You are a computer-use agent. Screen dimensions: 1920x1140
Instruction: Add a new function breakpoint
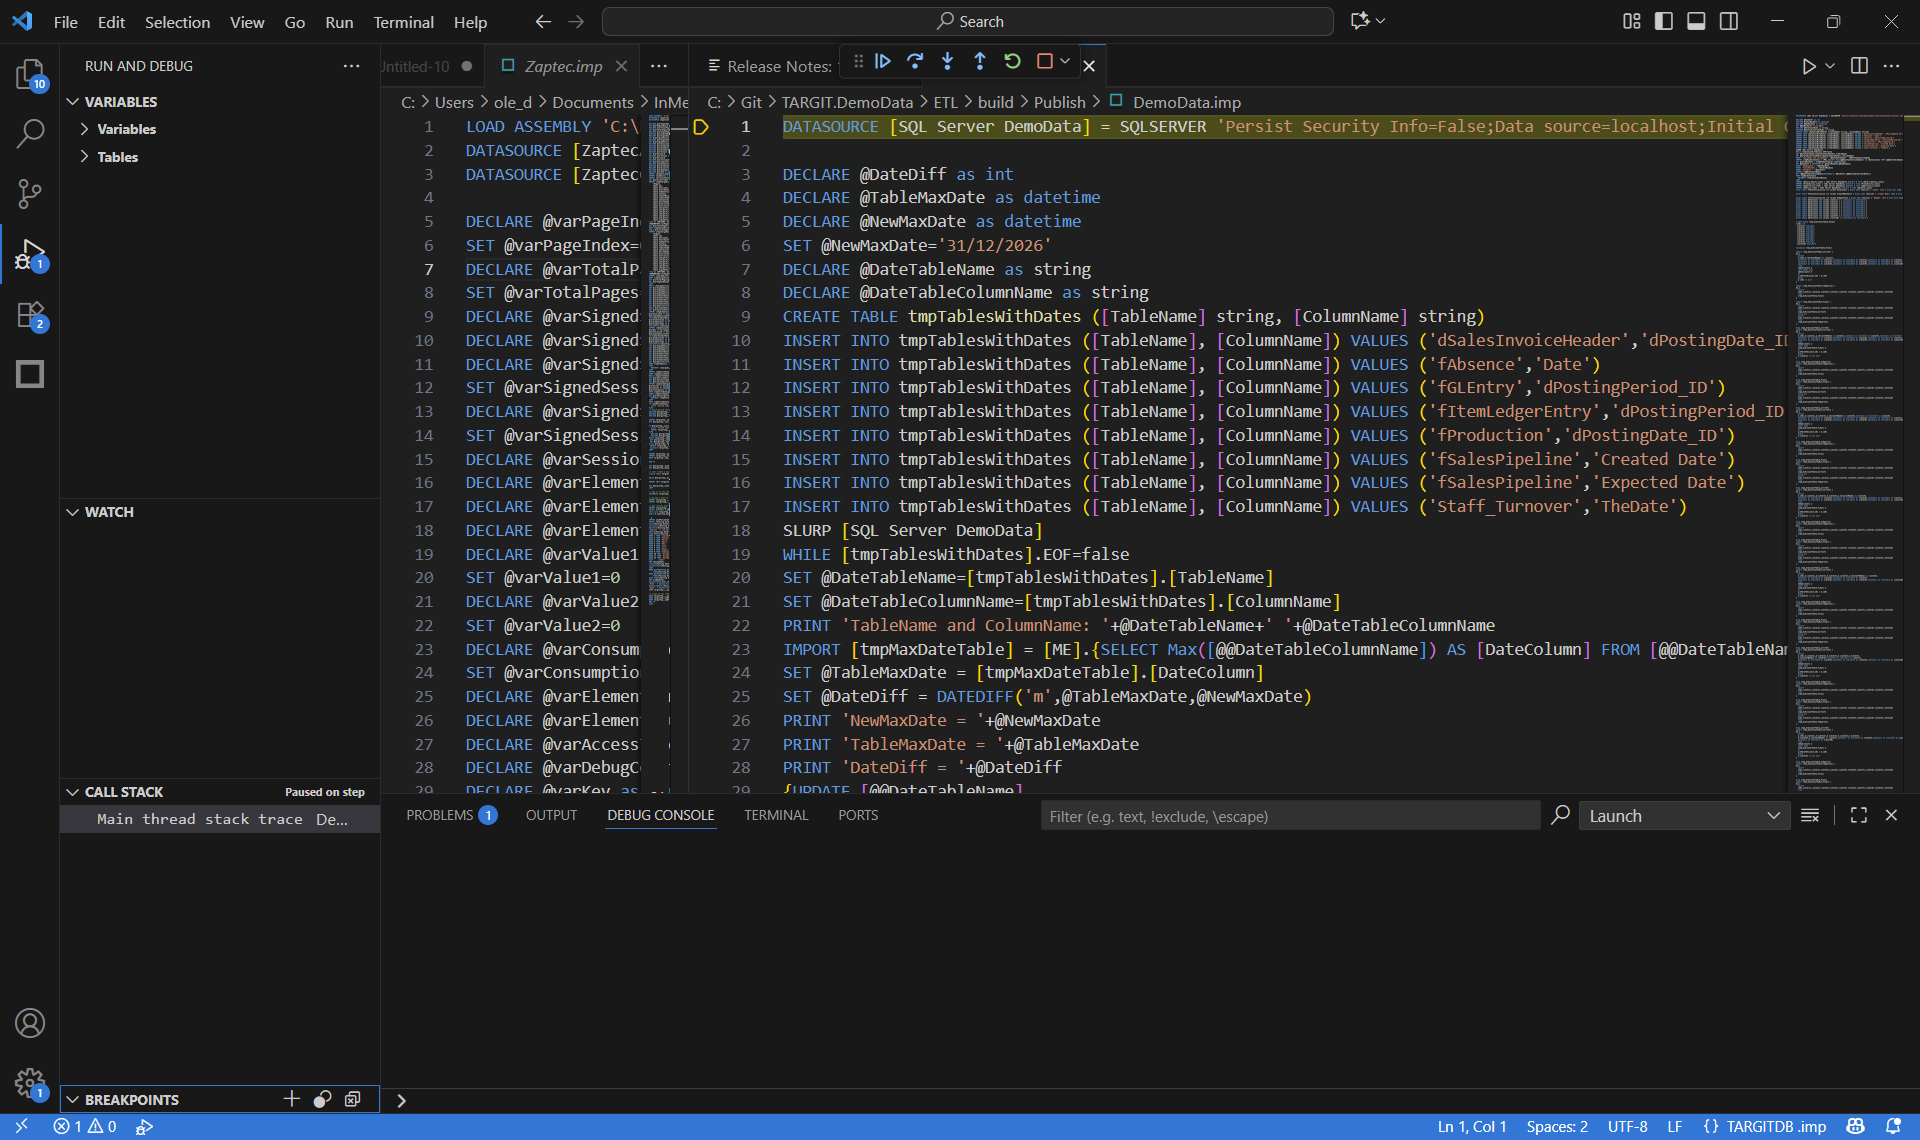point(290,1099)
